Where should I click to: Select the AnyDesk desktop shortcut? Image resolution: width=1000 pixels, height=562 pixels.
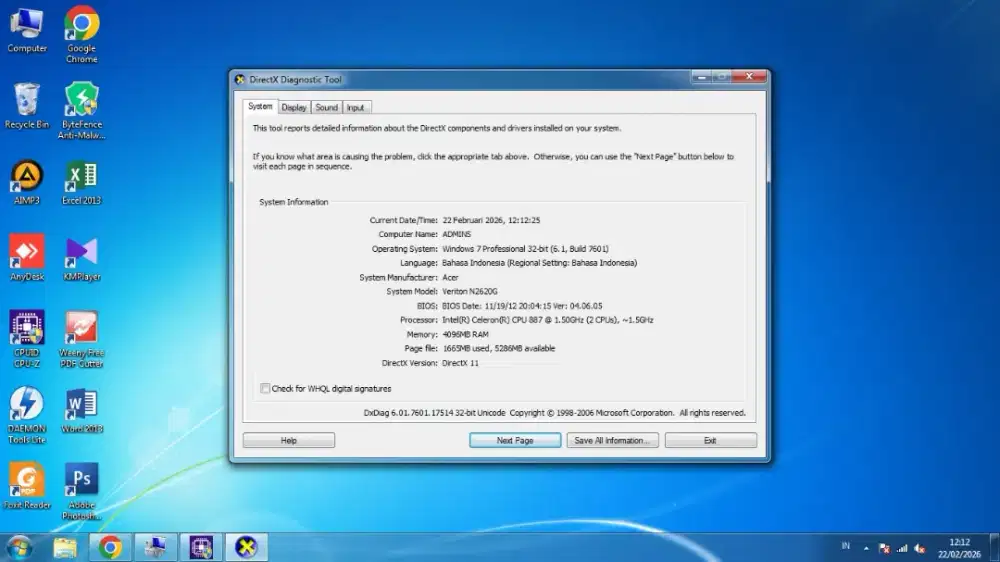(x=27, y=258)
